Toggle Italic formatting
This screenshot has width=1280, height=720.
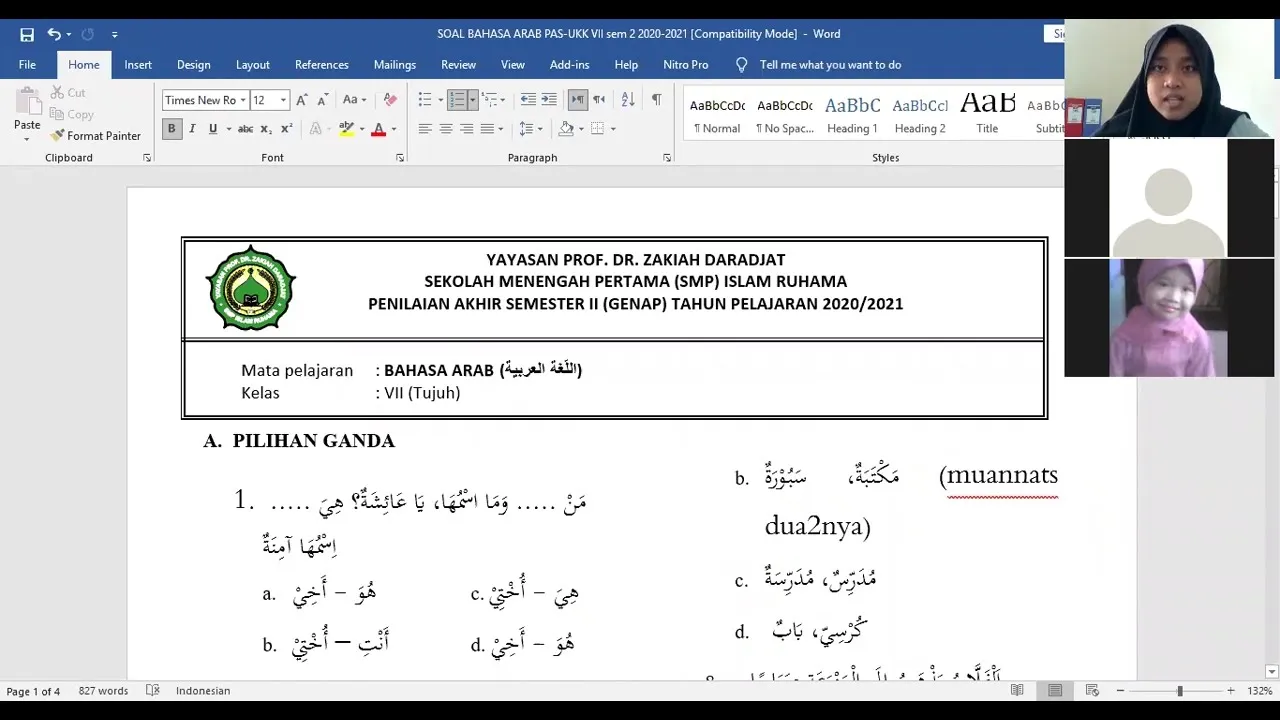192,129
